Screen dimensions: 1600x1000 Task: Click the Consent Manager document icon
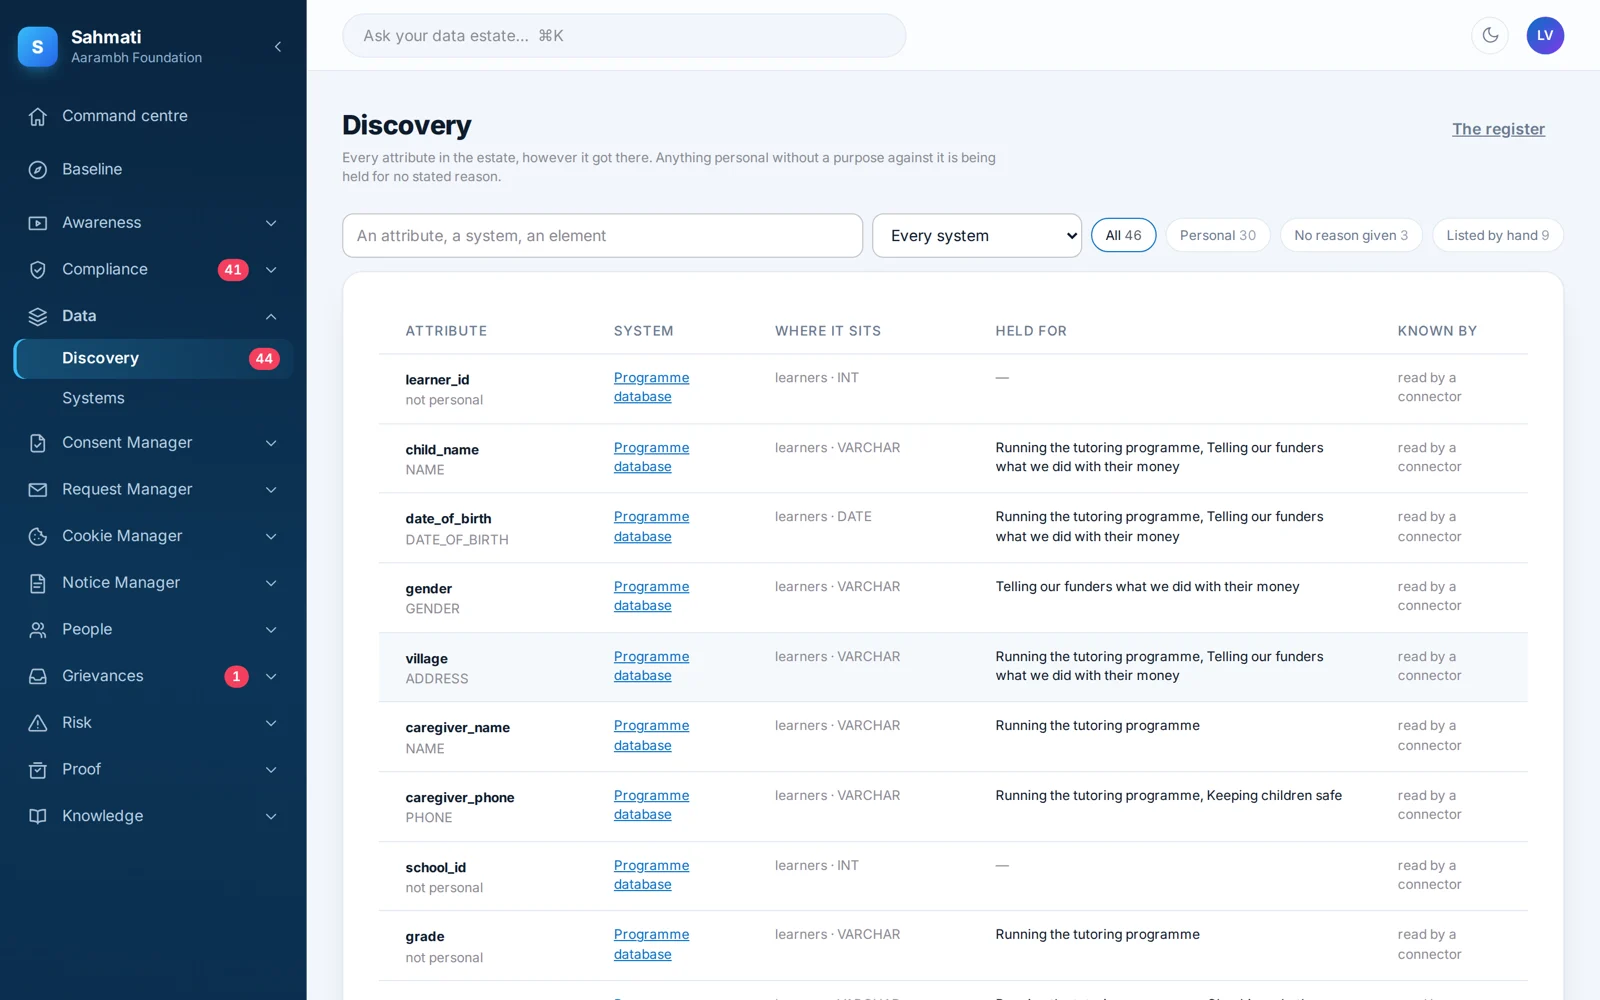[38, 443]
